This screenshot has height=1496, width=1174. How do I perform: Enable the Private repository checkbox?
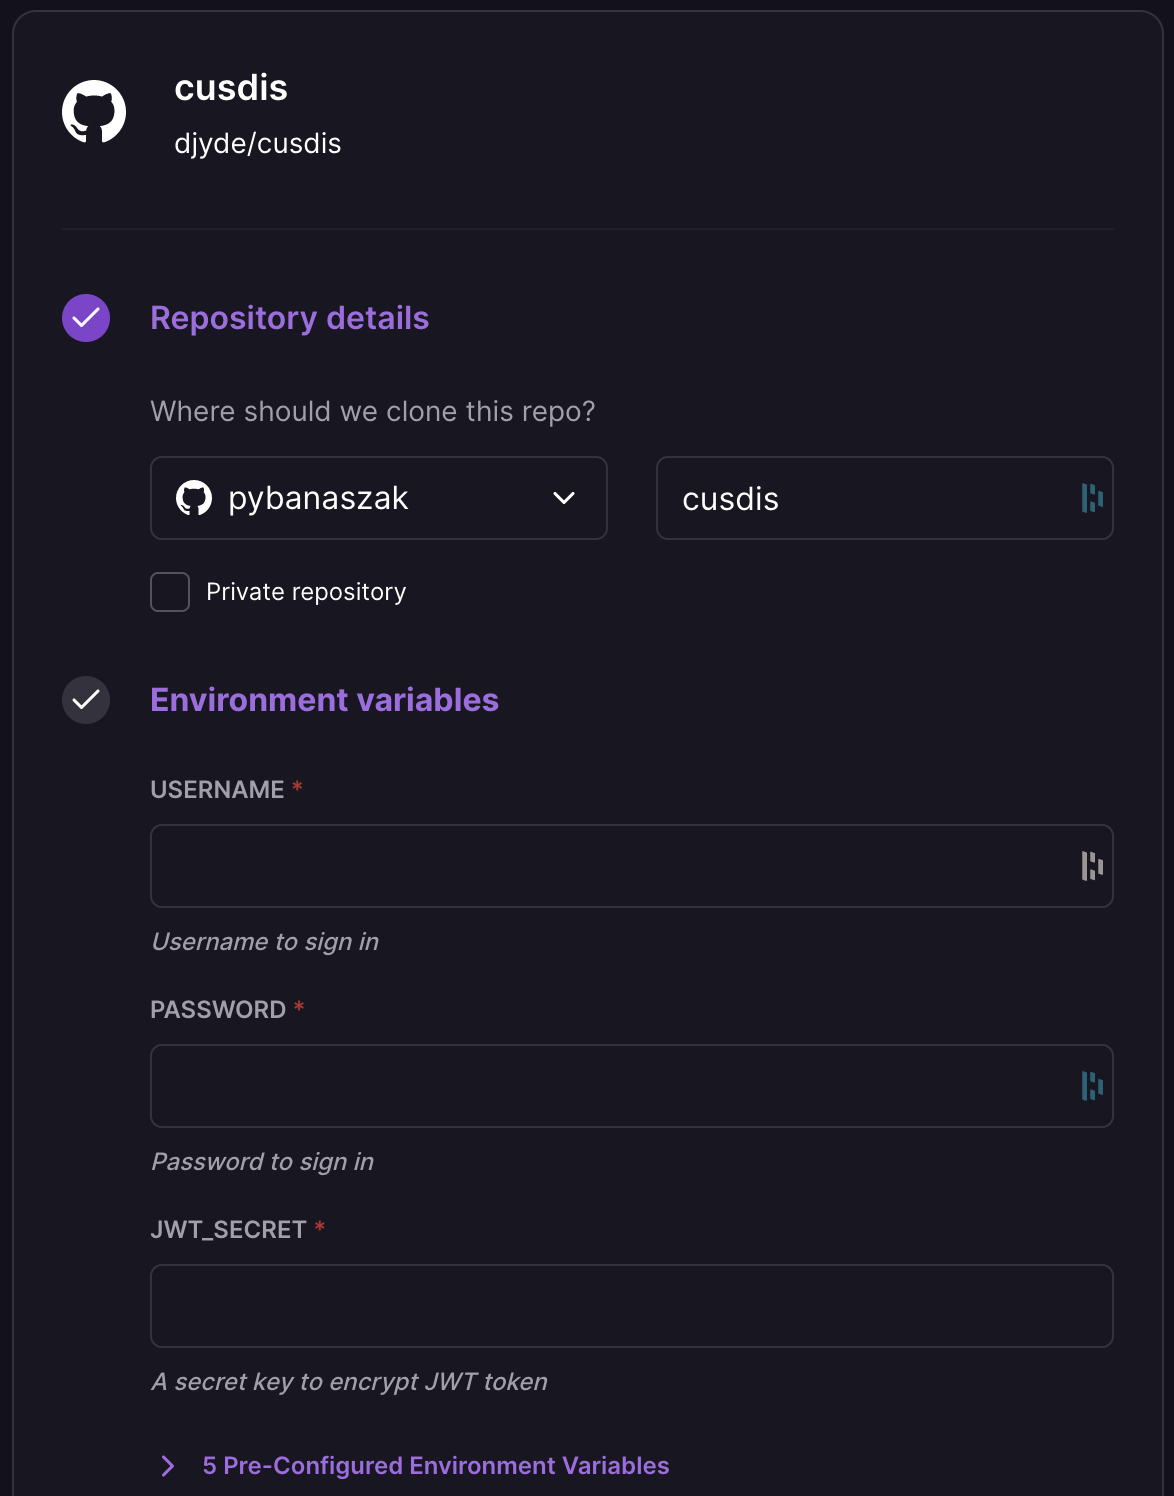(170, 592)
